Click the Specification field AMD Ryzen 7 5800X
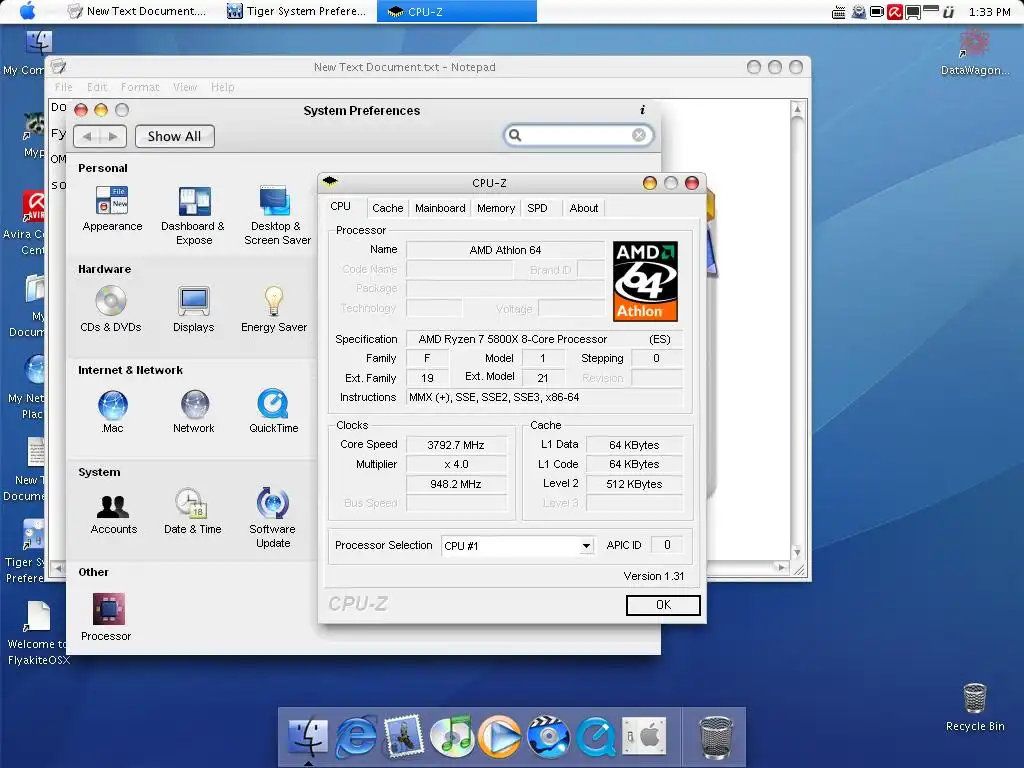Viewport: 1024px width, 768px height. click(x=544, y=339)
